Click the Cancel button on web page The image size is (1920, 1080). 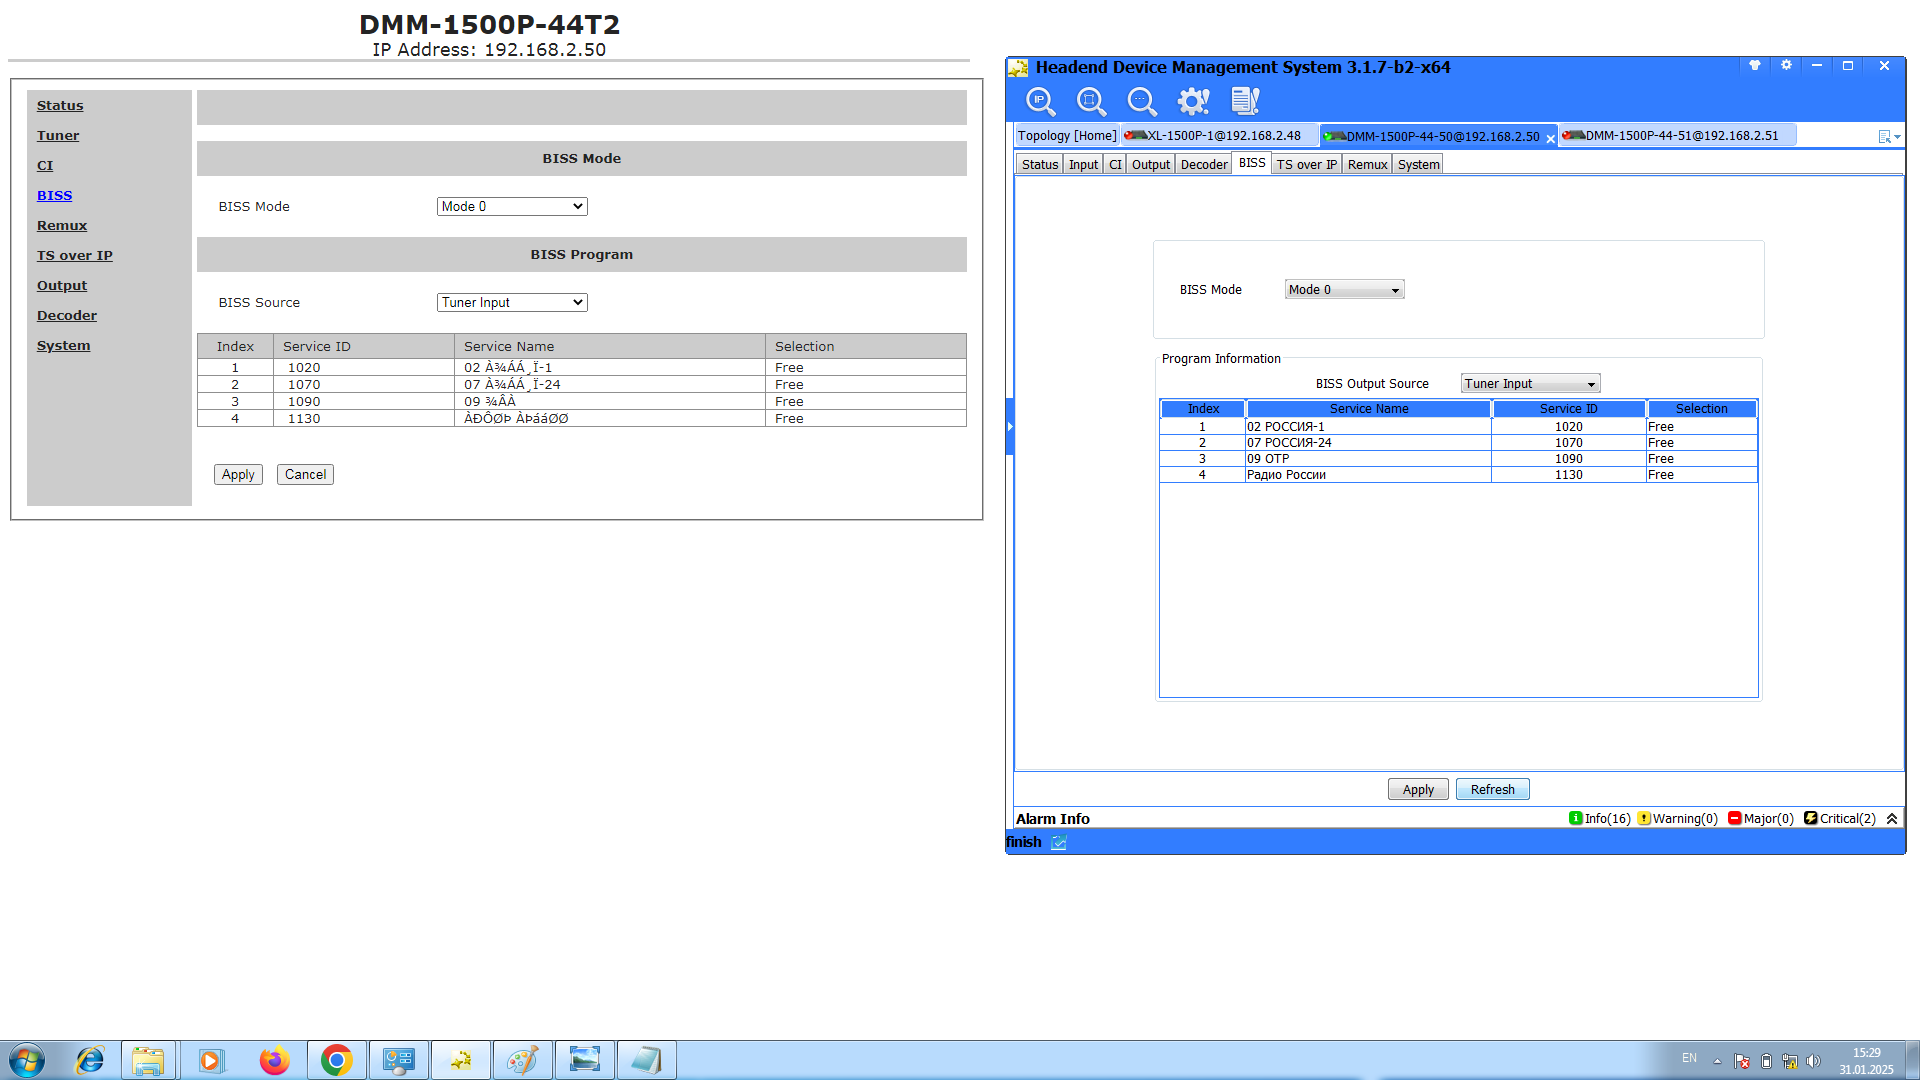[305, 475]
